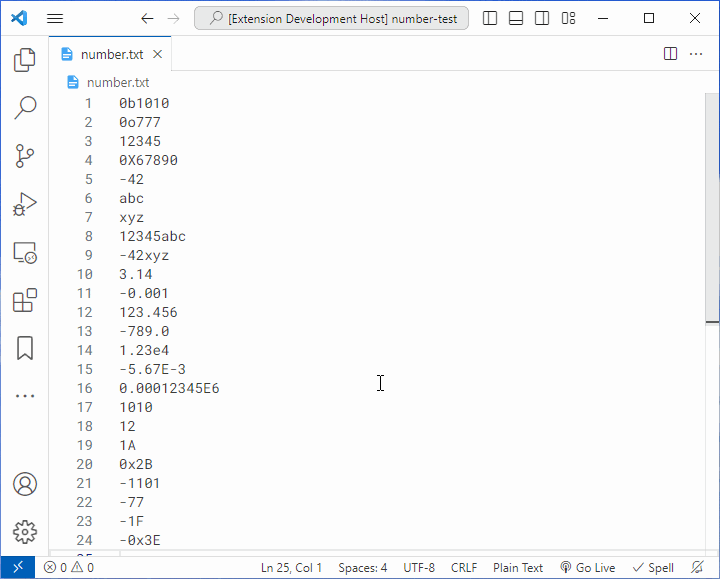Click the text 3.14 on line 10
Viewport: 720px width, 579px height.
point(136,274)
